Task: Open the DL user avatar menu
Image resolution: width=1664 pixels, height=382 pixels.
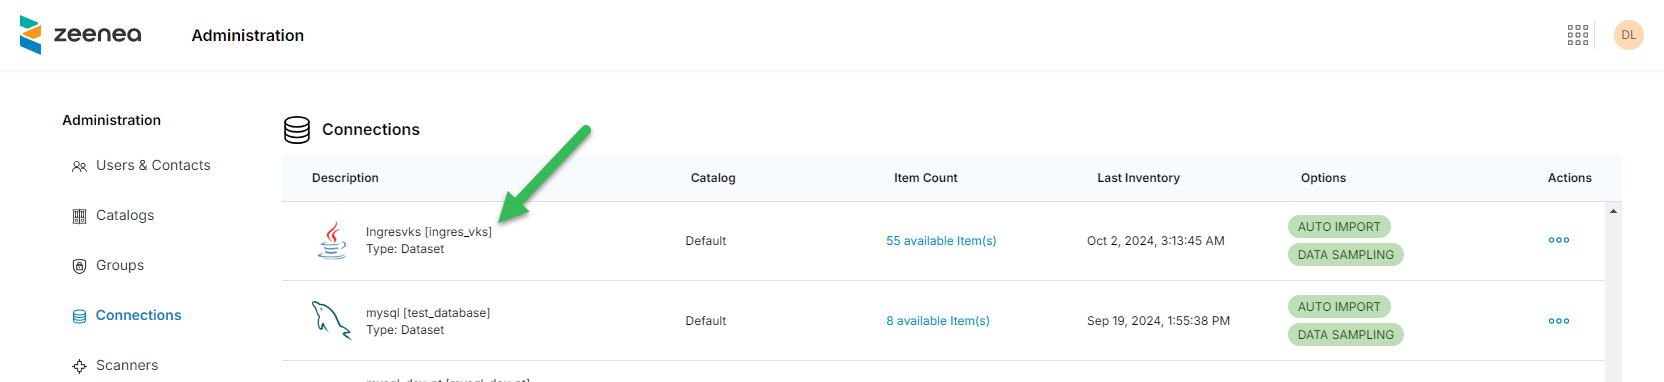Action: pos(1629,35)
